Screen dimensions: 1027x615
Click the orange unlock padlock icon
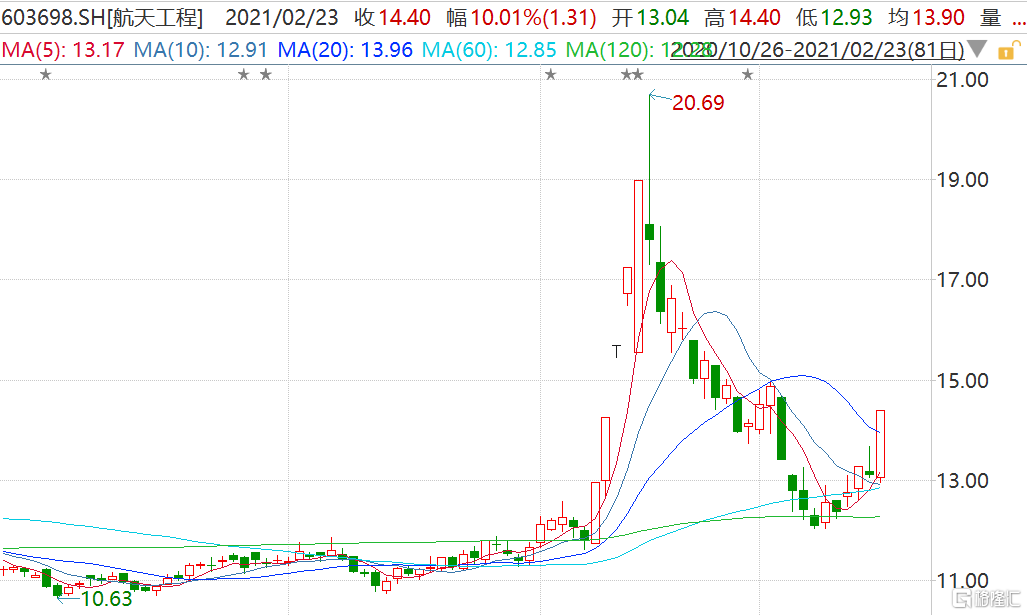pyautogui.click(x=1009, y=50)
